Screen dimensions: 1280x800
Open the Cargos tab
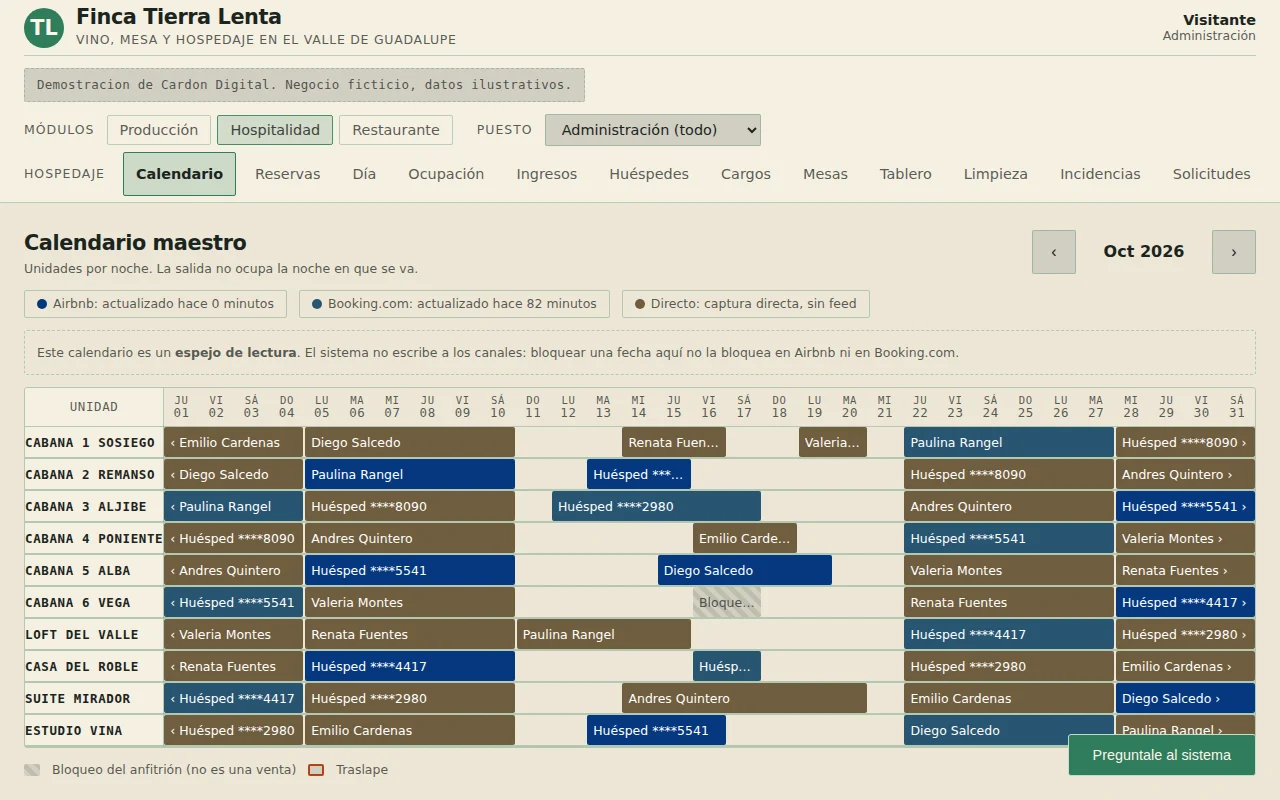click(x=746, y=174)
